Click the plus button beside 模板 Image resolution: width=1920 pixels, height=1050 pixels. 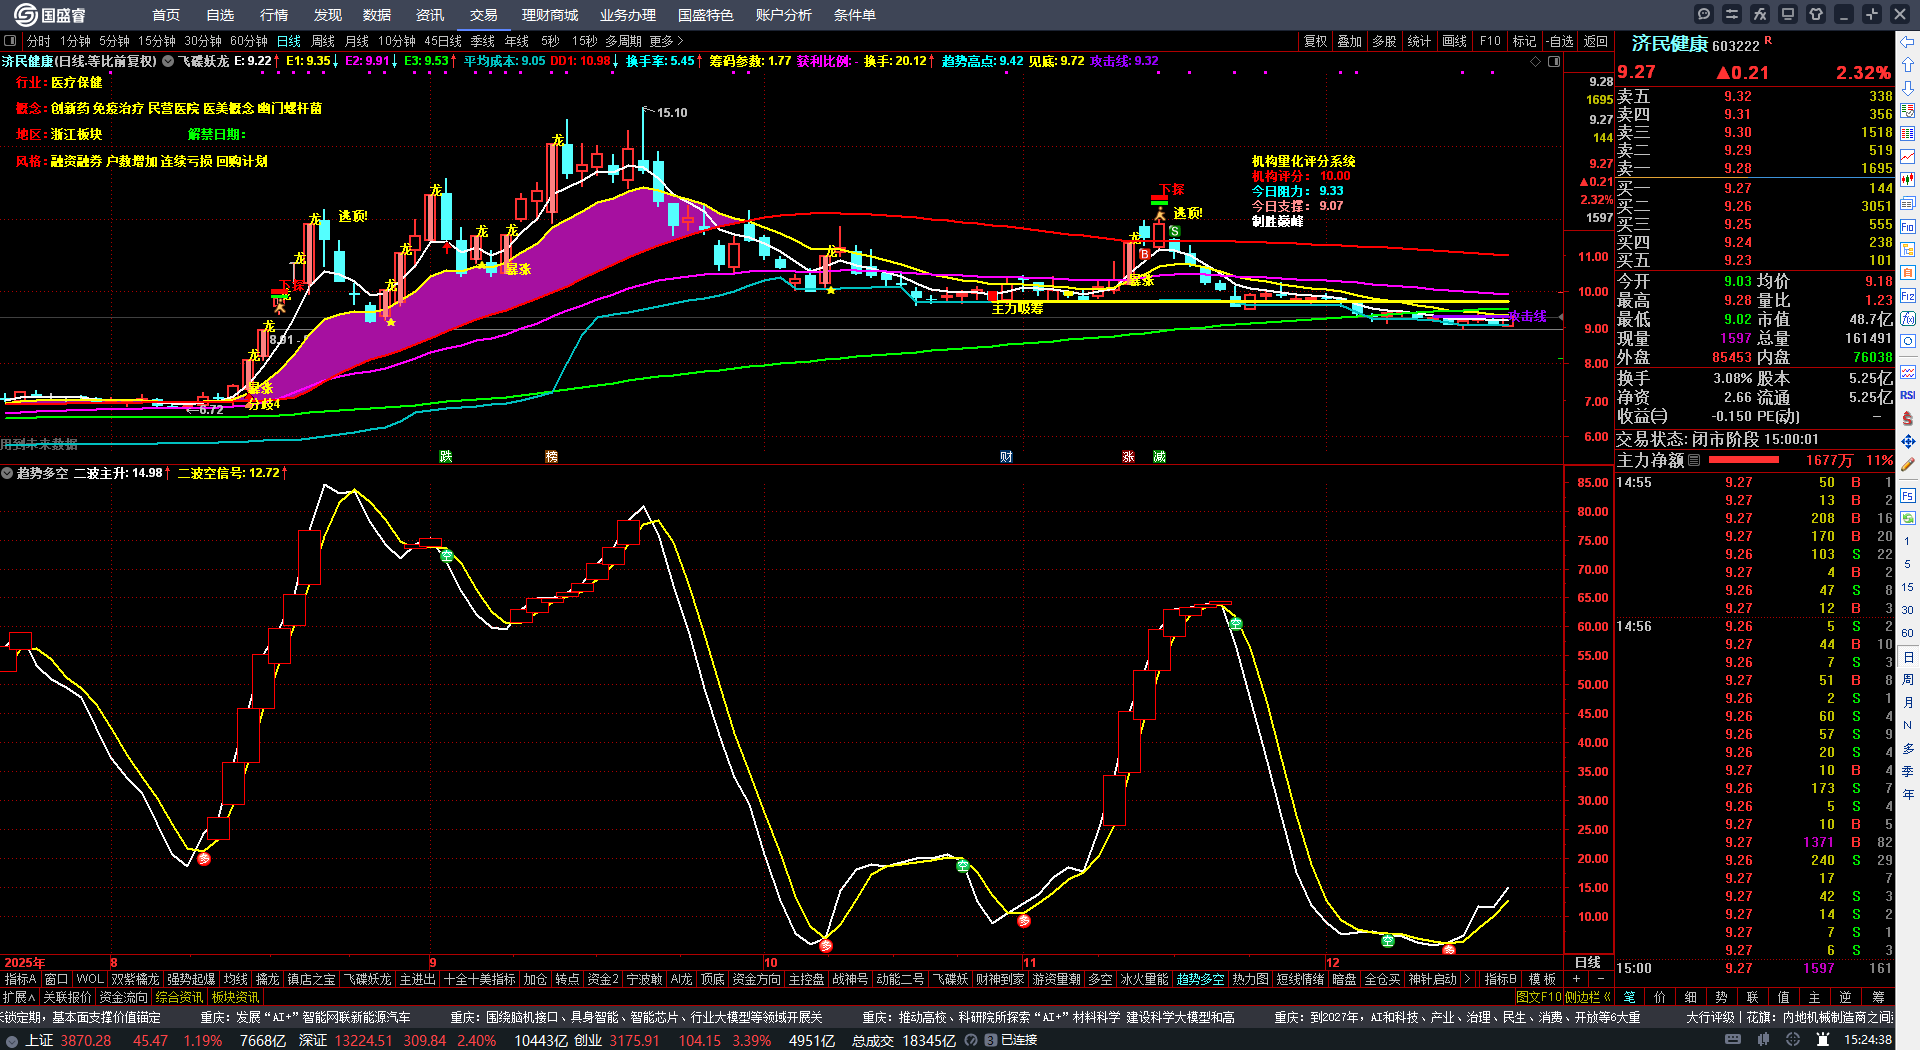(1577, 979)
